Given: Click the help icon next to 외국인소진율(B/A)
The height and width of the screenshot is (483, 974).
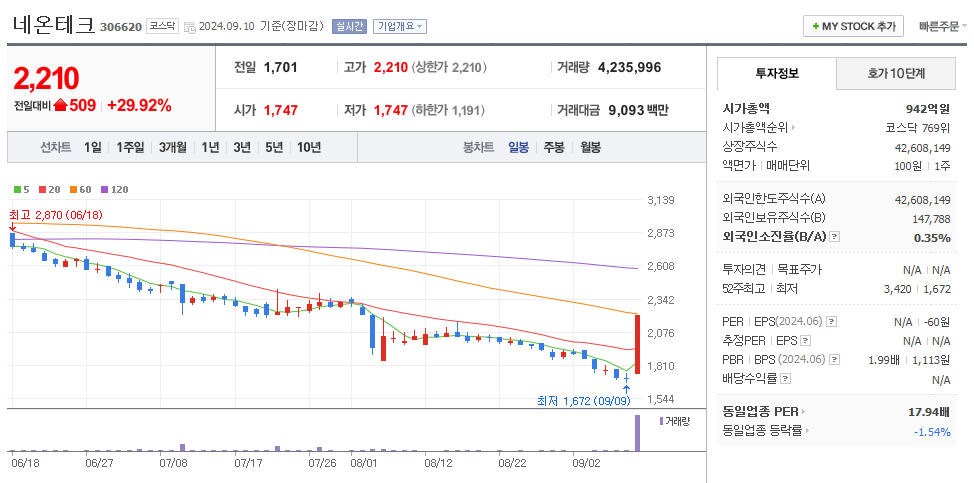Looking at the screenshot, I should [x=835, y=237].
